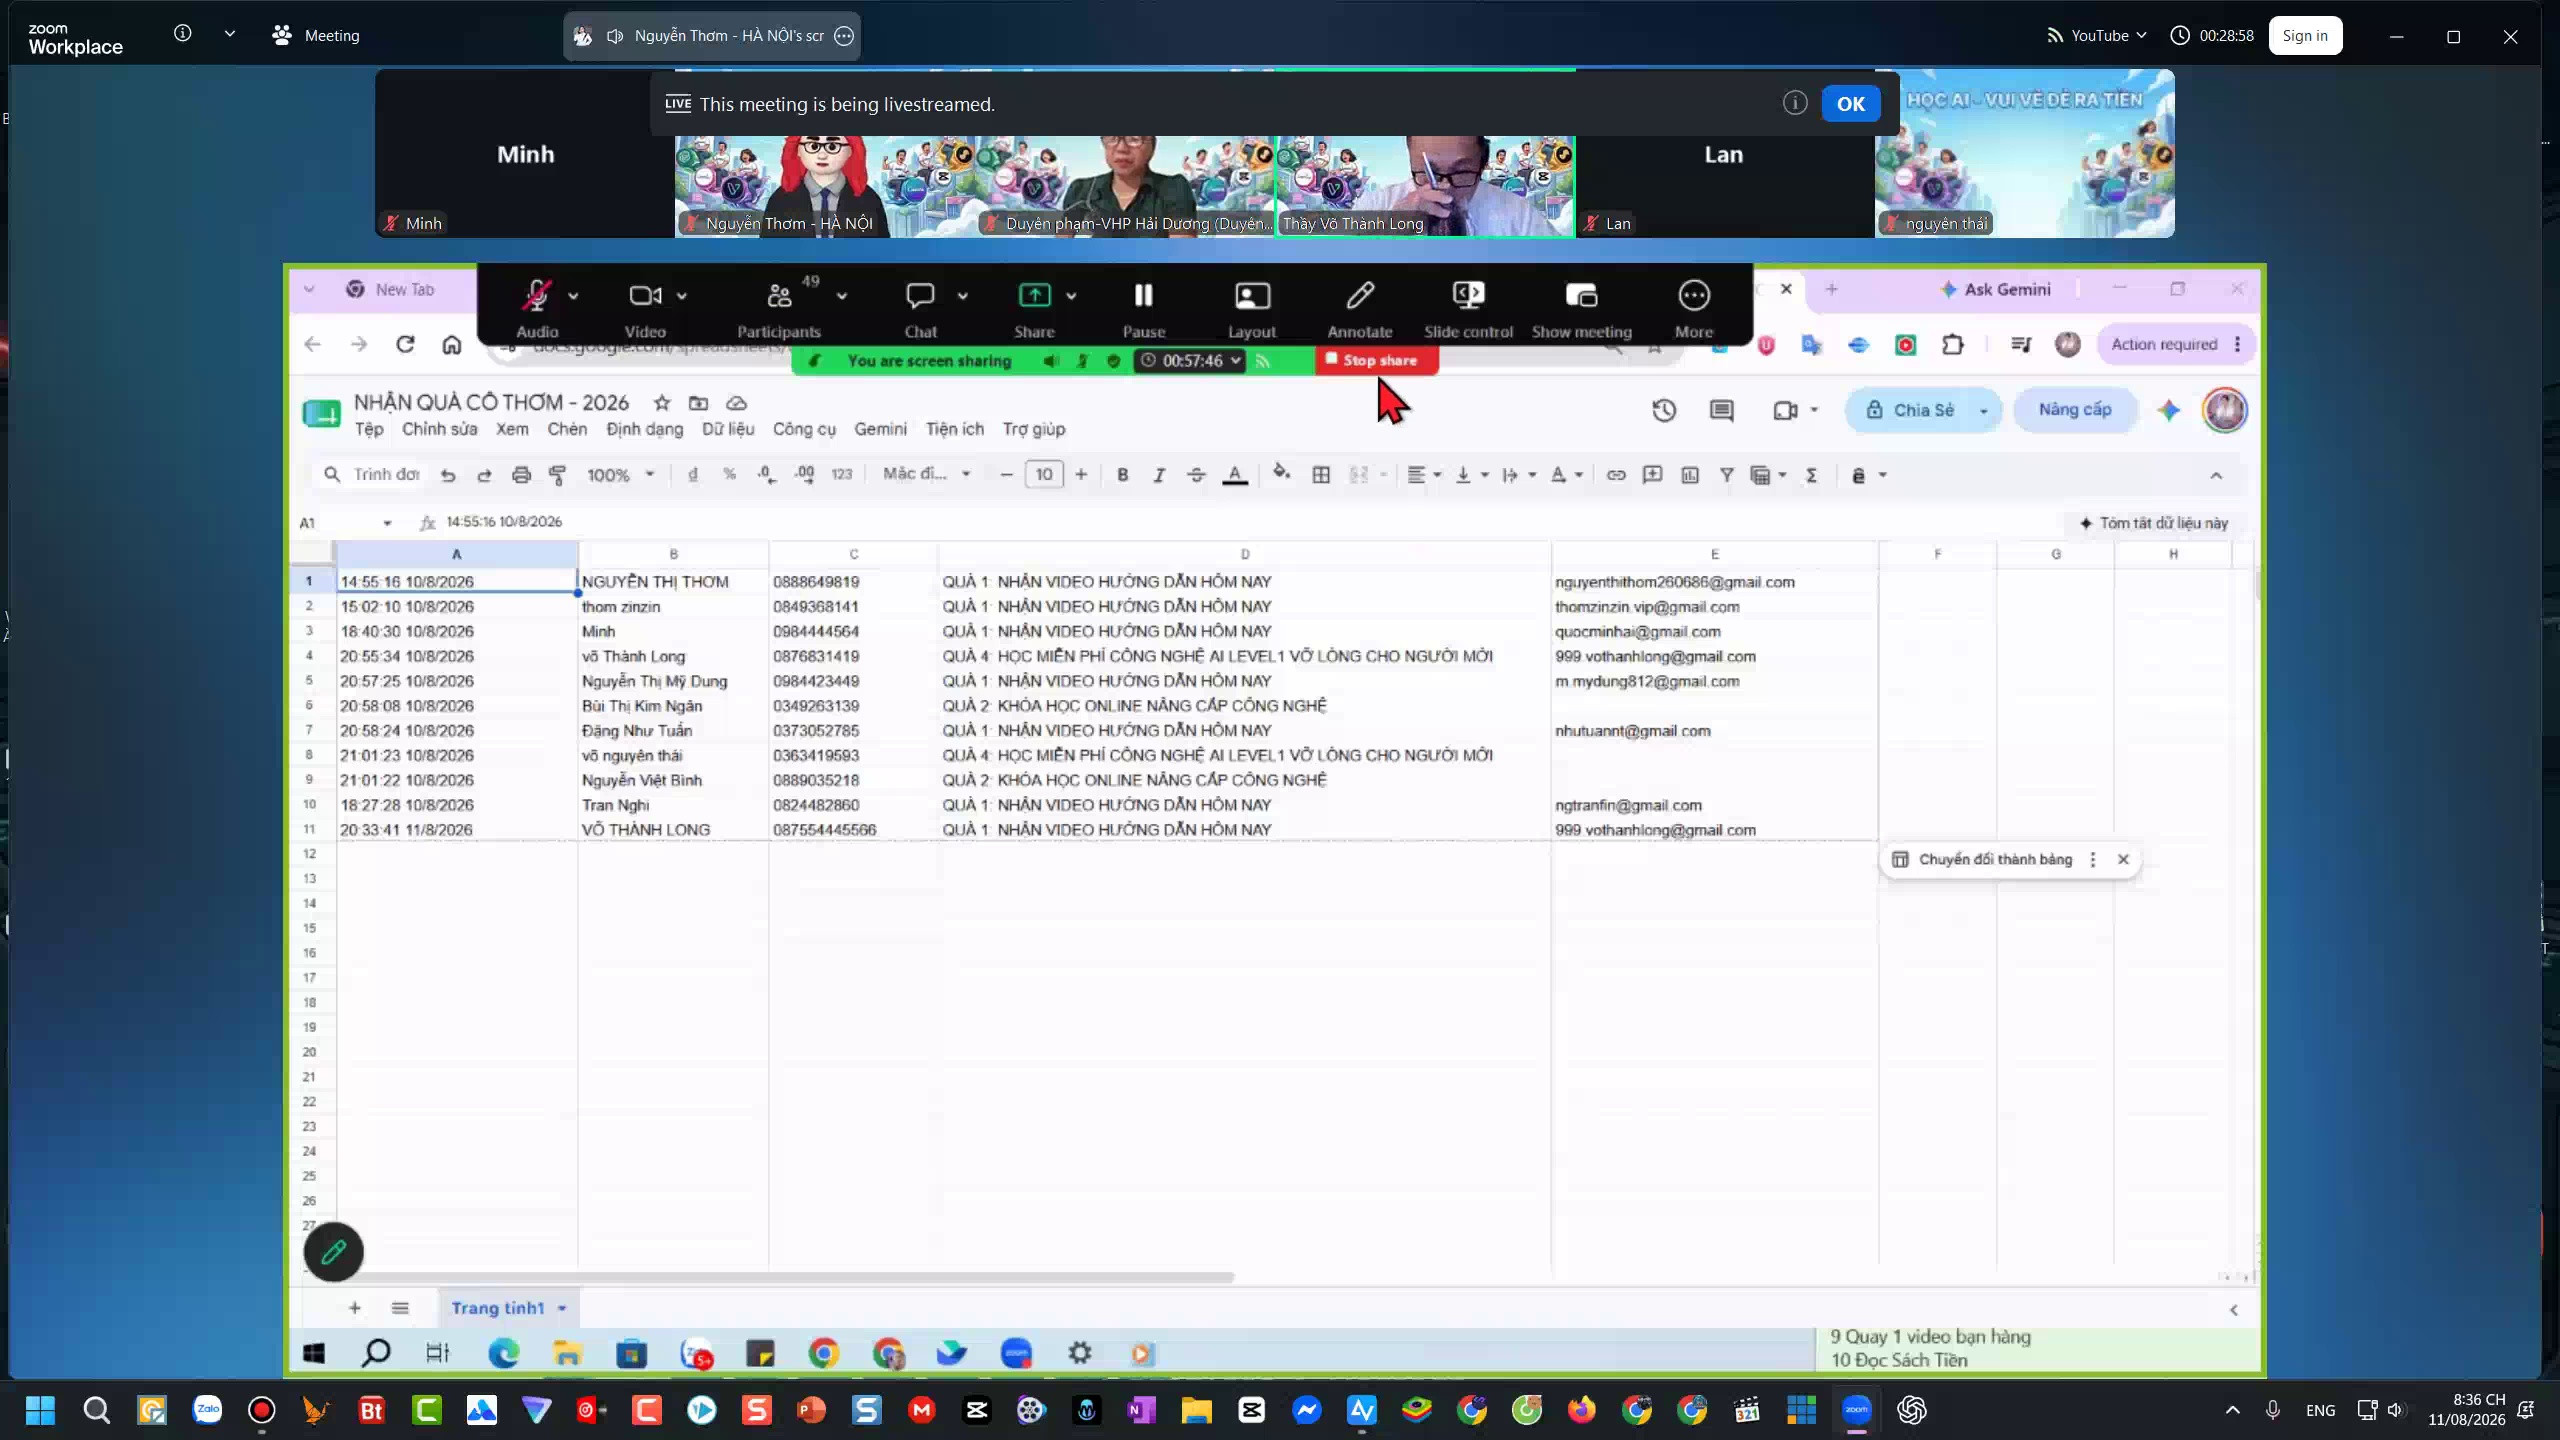Expand the YouTube livestream dropdown

point(2097,36)
